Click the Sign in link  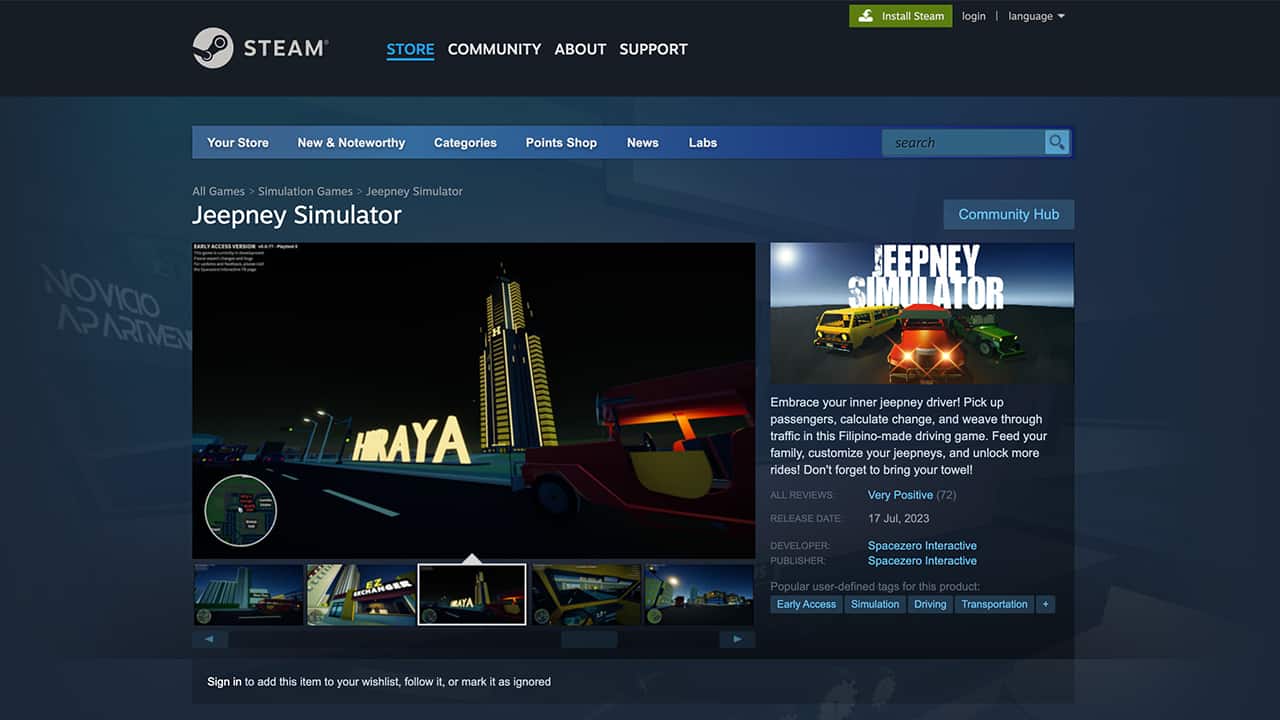tap(224, 682)
